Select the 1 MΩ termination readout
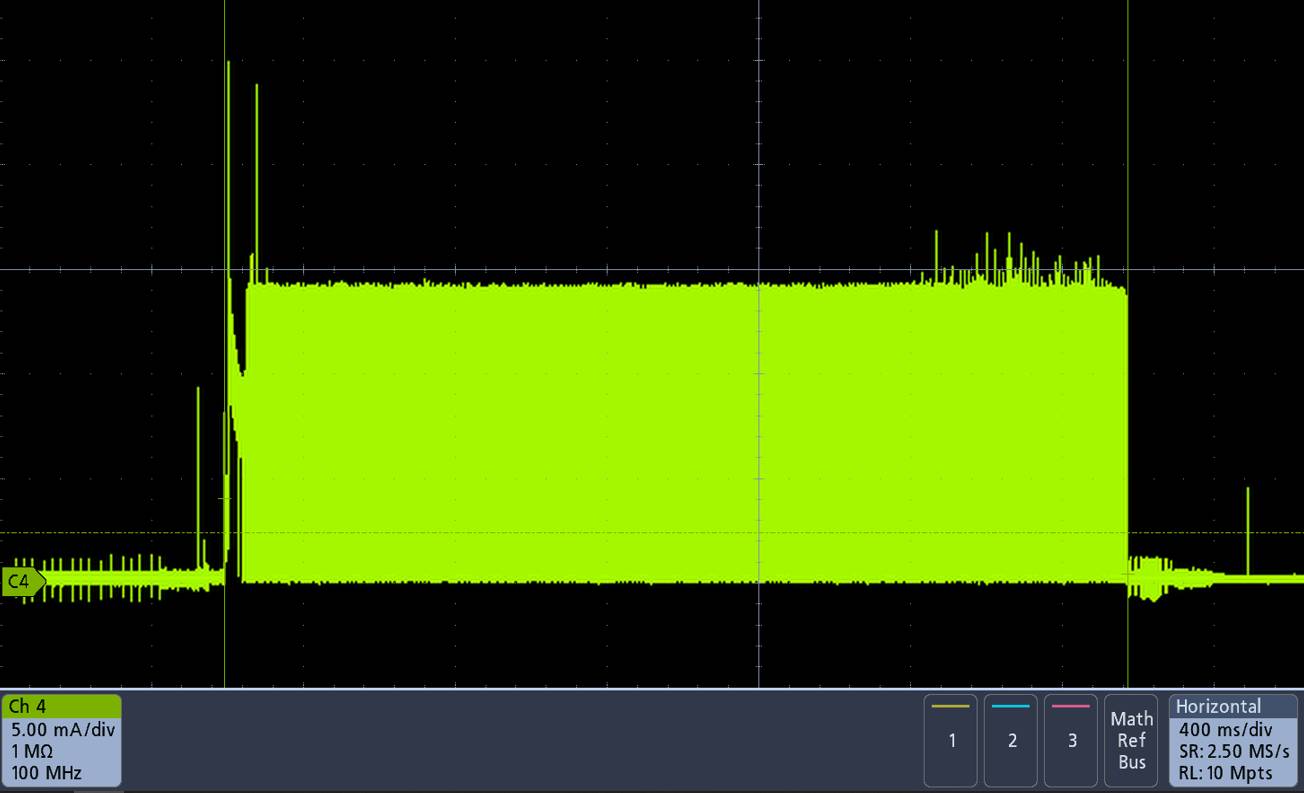Screen dimensions: 1304x793 coord(32,751)
